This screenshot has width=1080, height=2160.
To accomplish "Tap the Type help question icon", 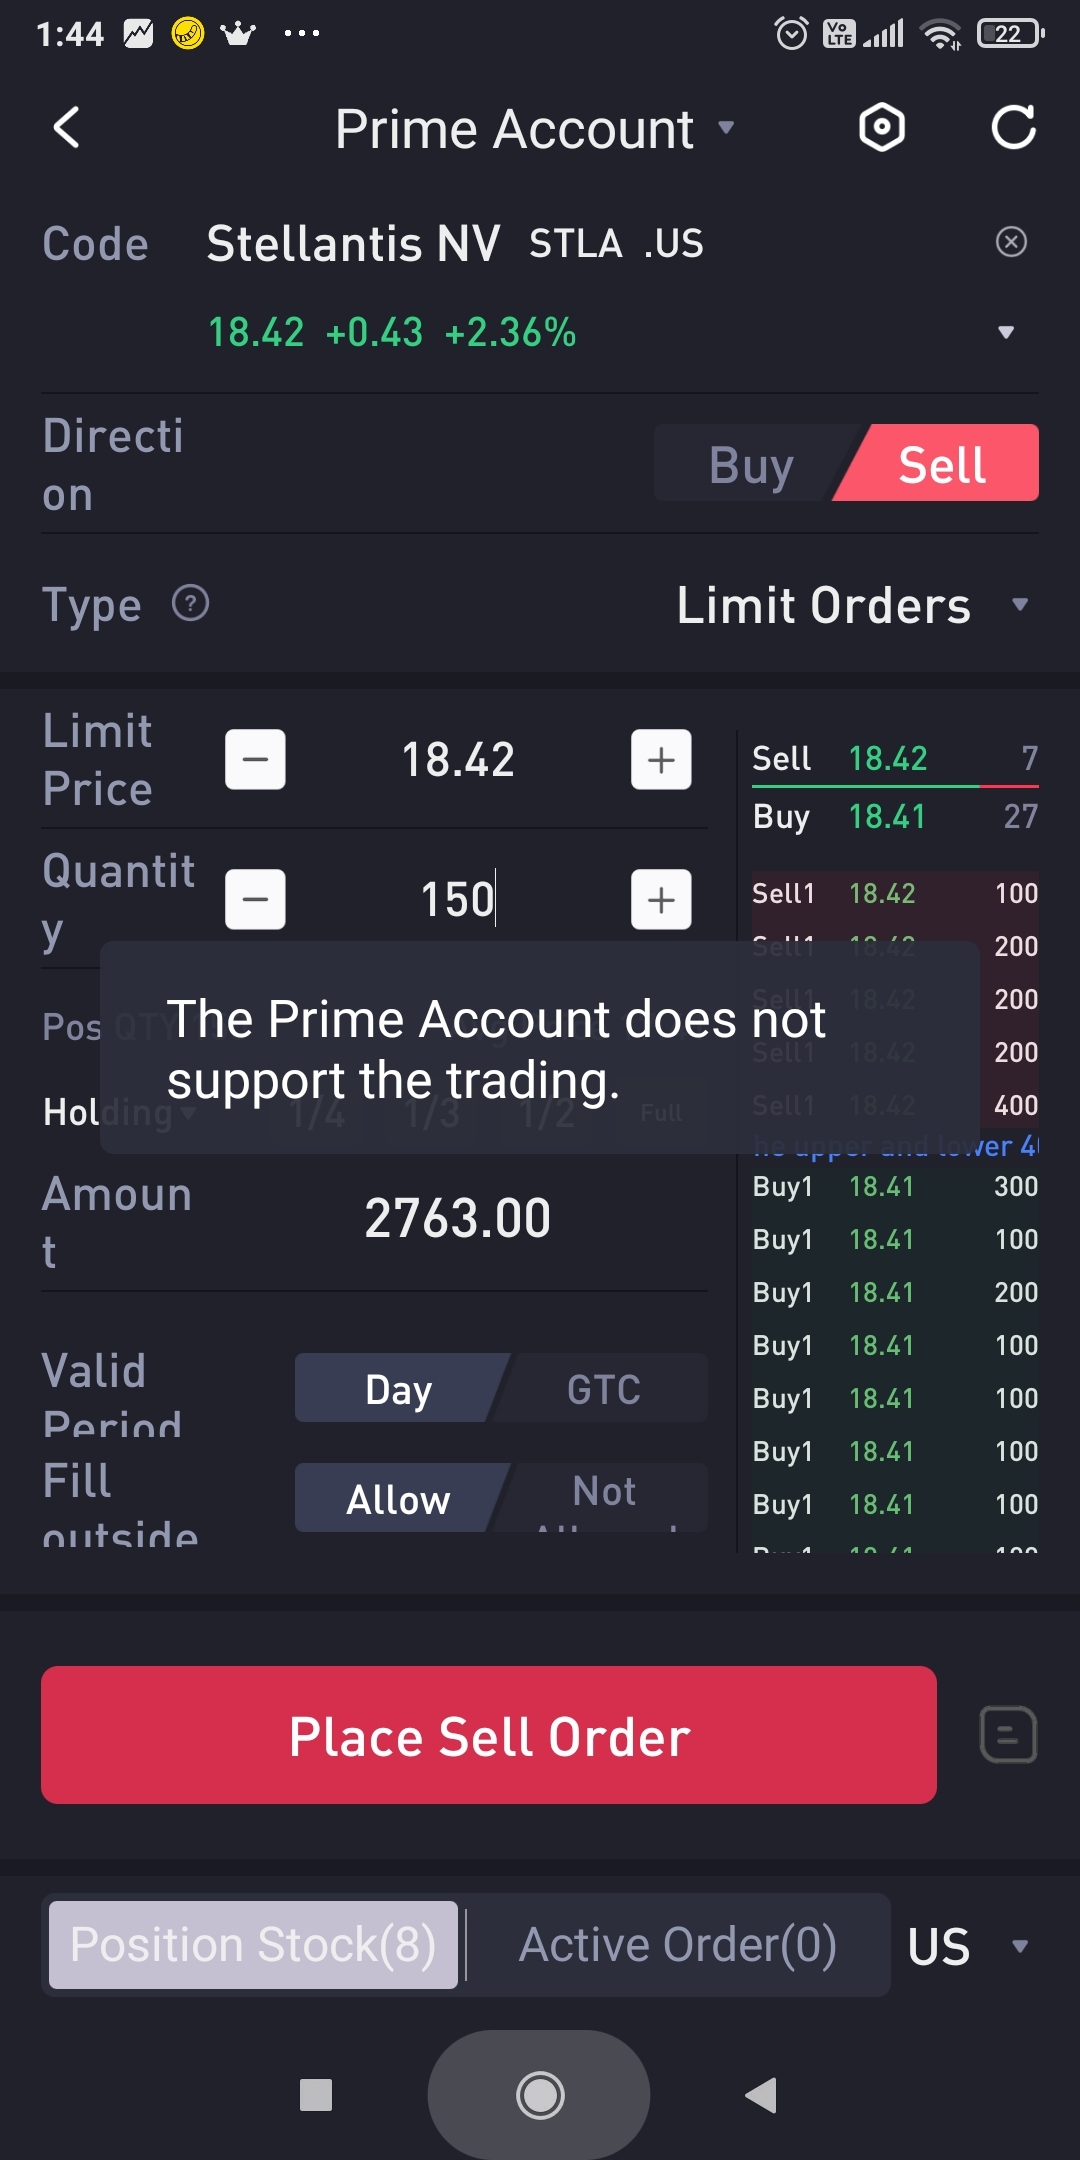I will point(190,603).
